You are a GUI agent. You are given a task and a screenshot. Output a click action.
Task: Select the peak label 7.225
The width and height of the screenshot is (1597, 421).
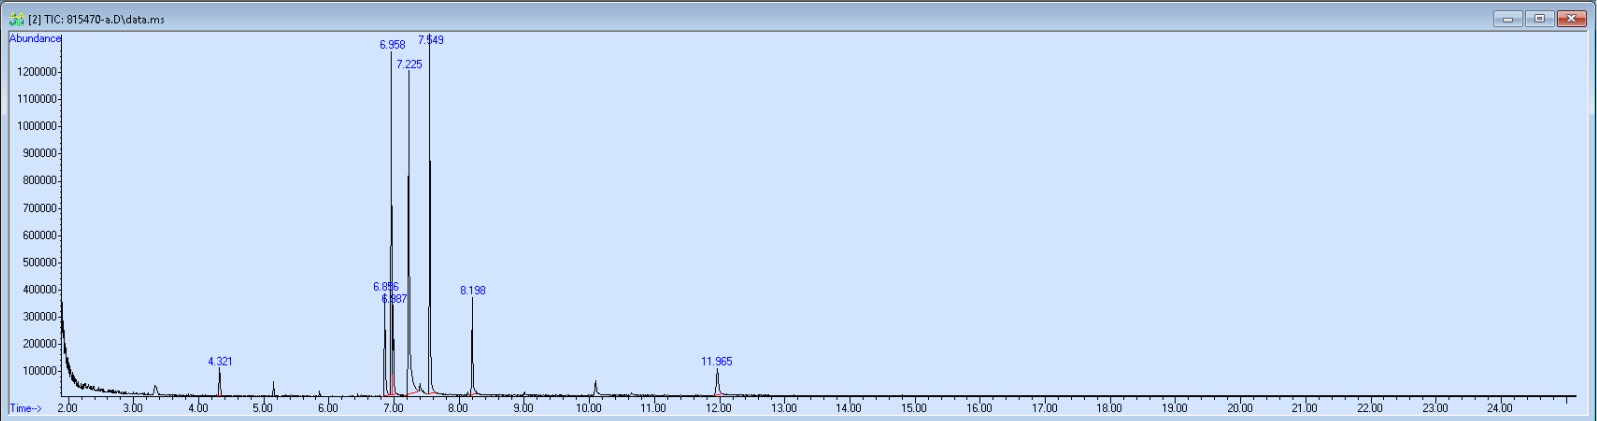(409, 64)
